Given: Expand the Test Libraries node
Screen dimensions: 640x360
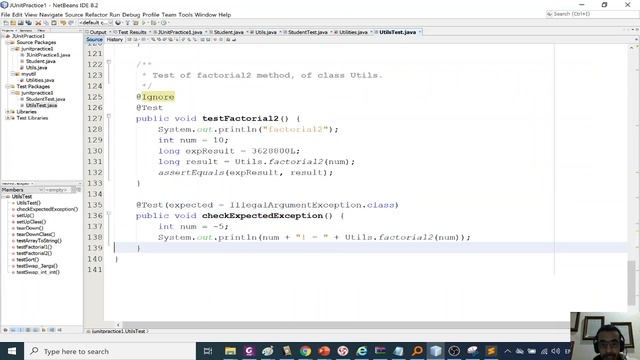Looking at the screenshot, I should tap(8, 118).
